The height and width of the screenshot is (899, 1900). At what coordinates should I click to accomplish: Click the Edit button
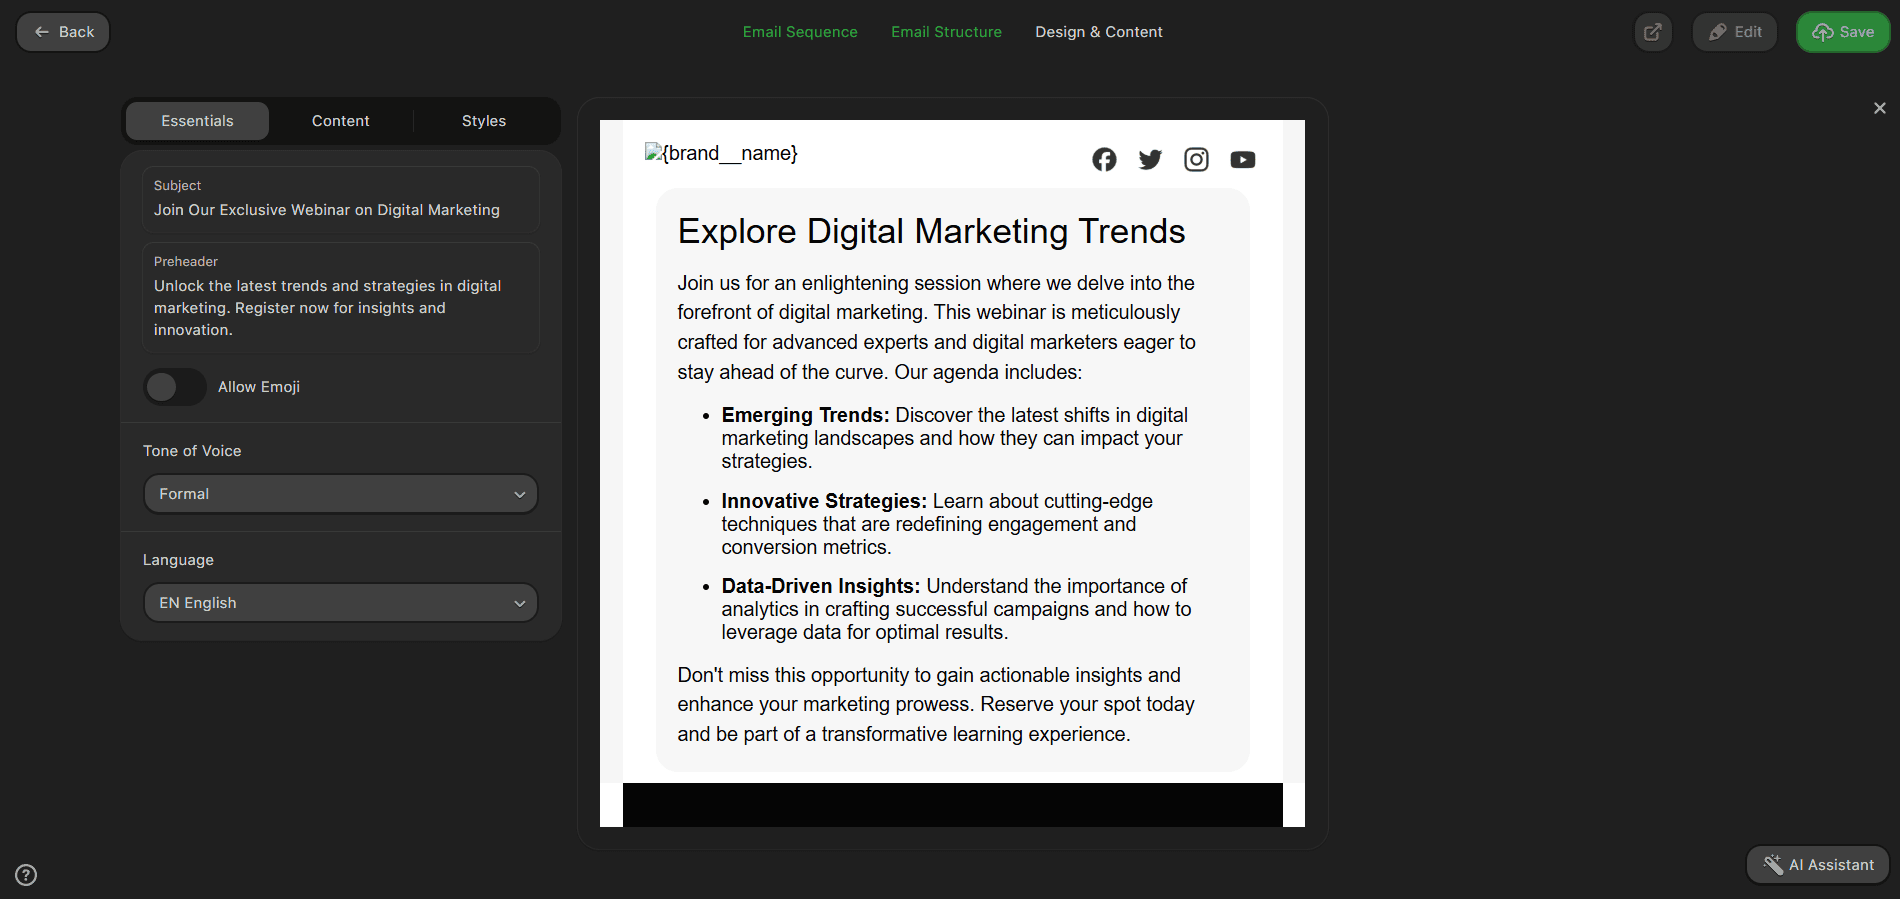1735,32
